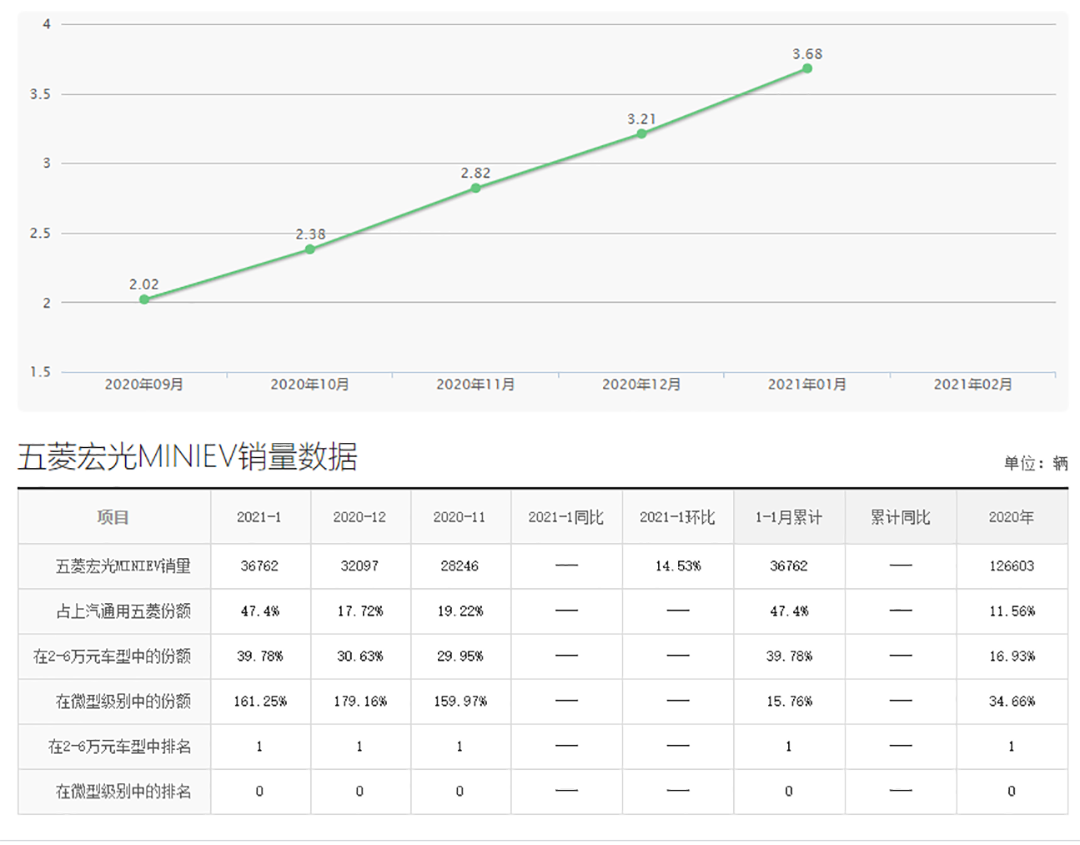Click the 2.02 data point on the line
This screenshot has height=845, width=1080.
[x=144, y=299]
